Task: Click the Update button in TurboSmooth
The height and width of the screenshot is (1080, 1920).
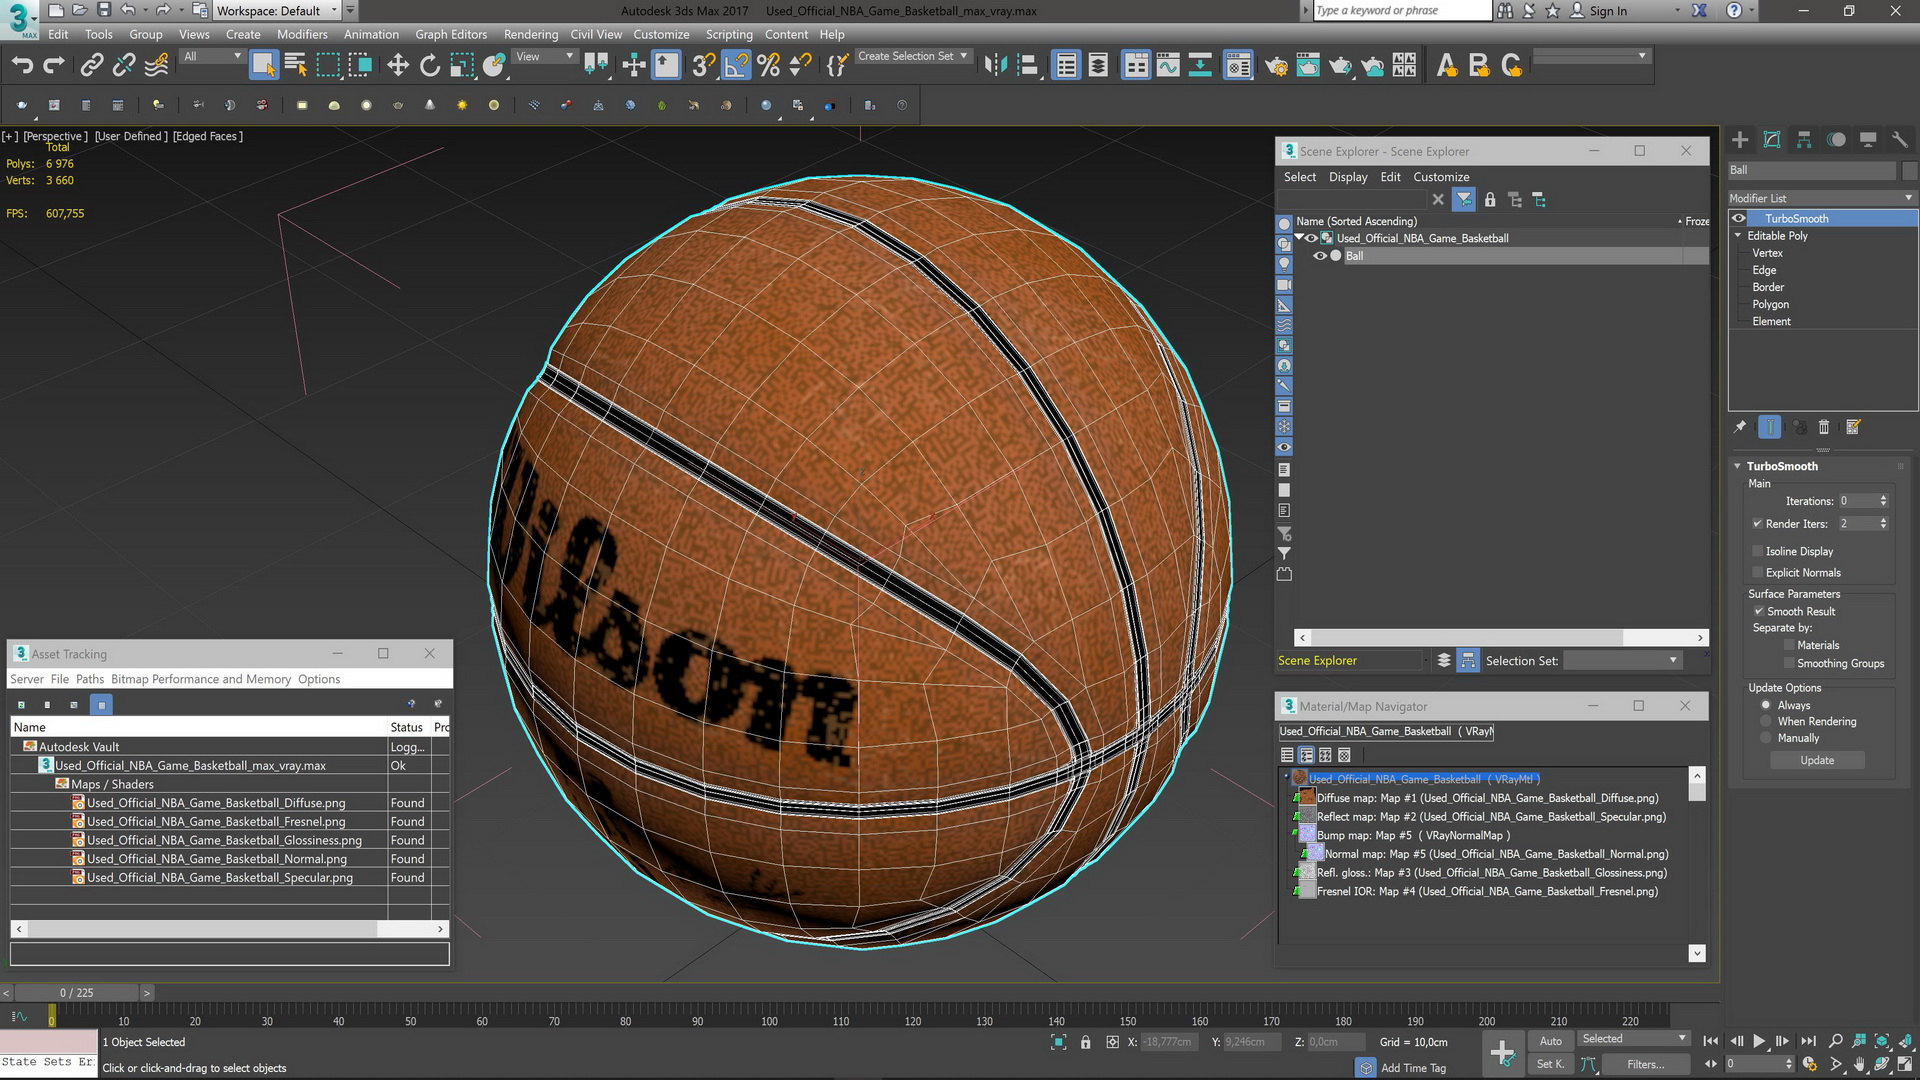Action: click(x=1817, y=761)
